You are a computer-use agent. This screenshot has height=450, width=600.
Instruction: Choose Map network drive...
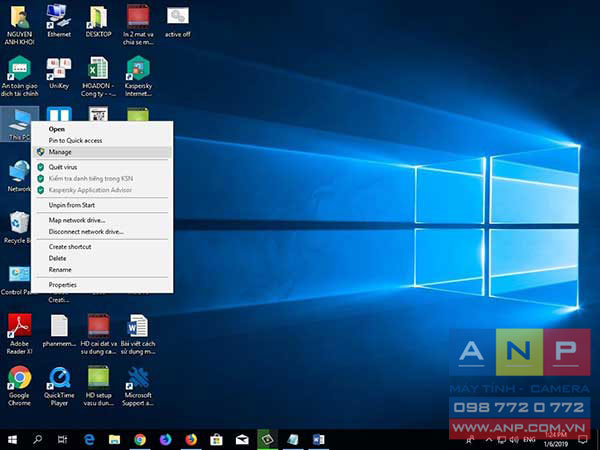tap(102, 220)
